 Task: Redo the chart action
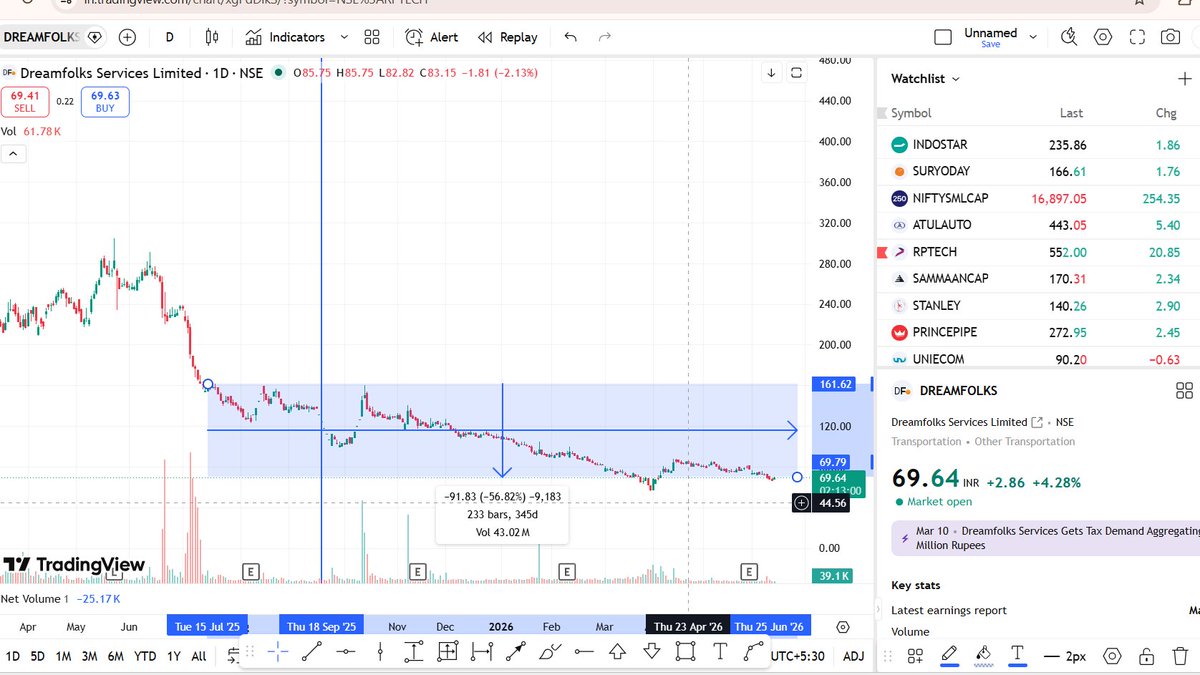point(604,37)
